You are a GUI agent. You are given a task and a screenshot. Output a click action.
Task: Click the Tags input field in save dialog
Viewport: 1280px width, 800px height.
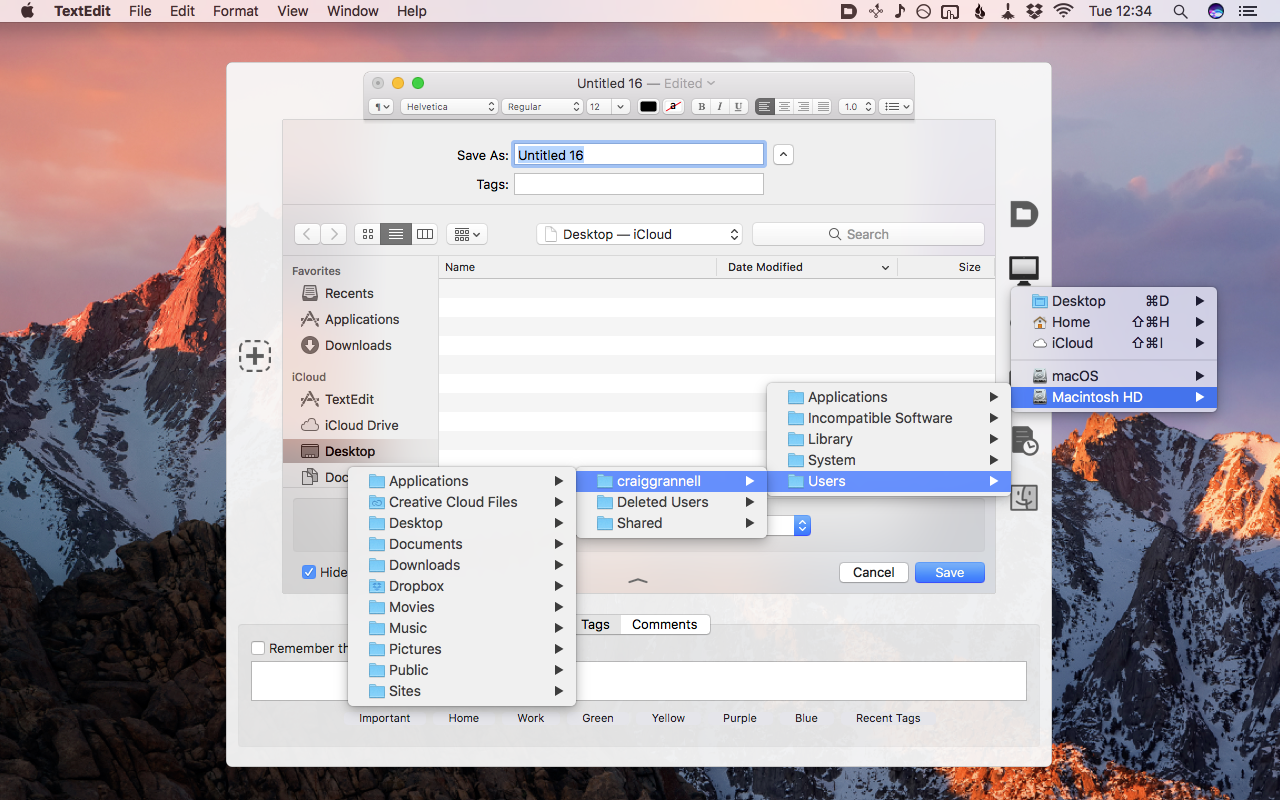click(639, 184)
